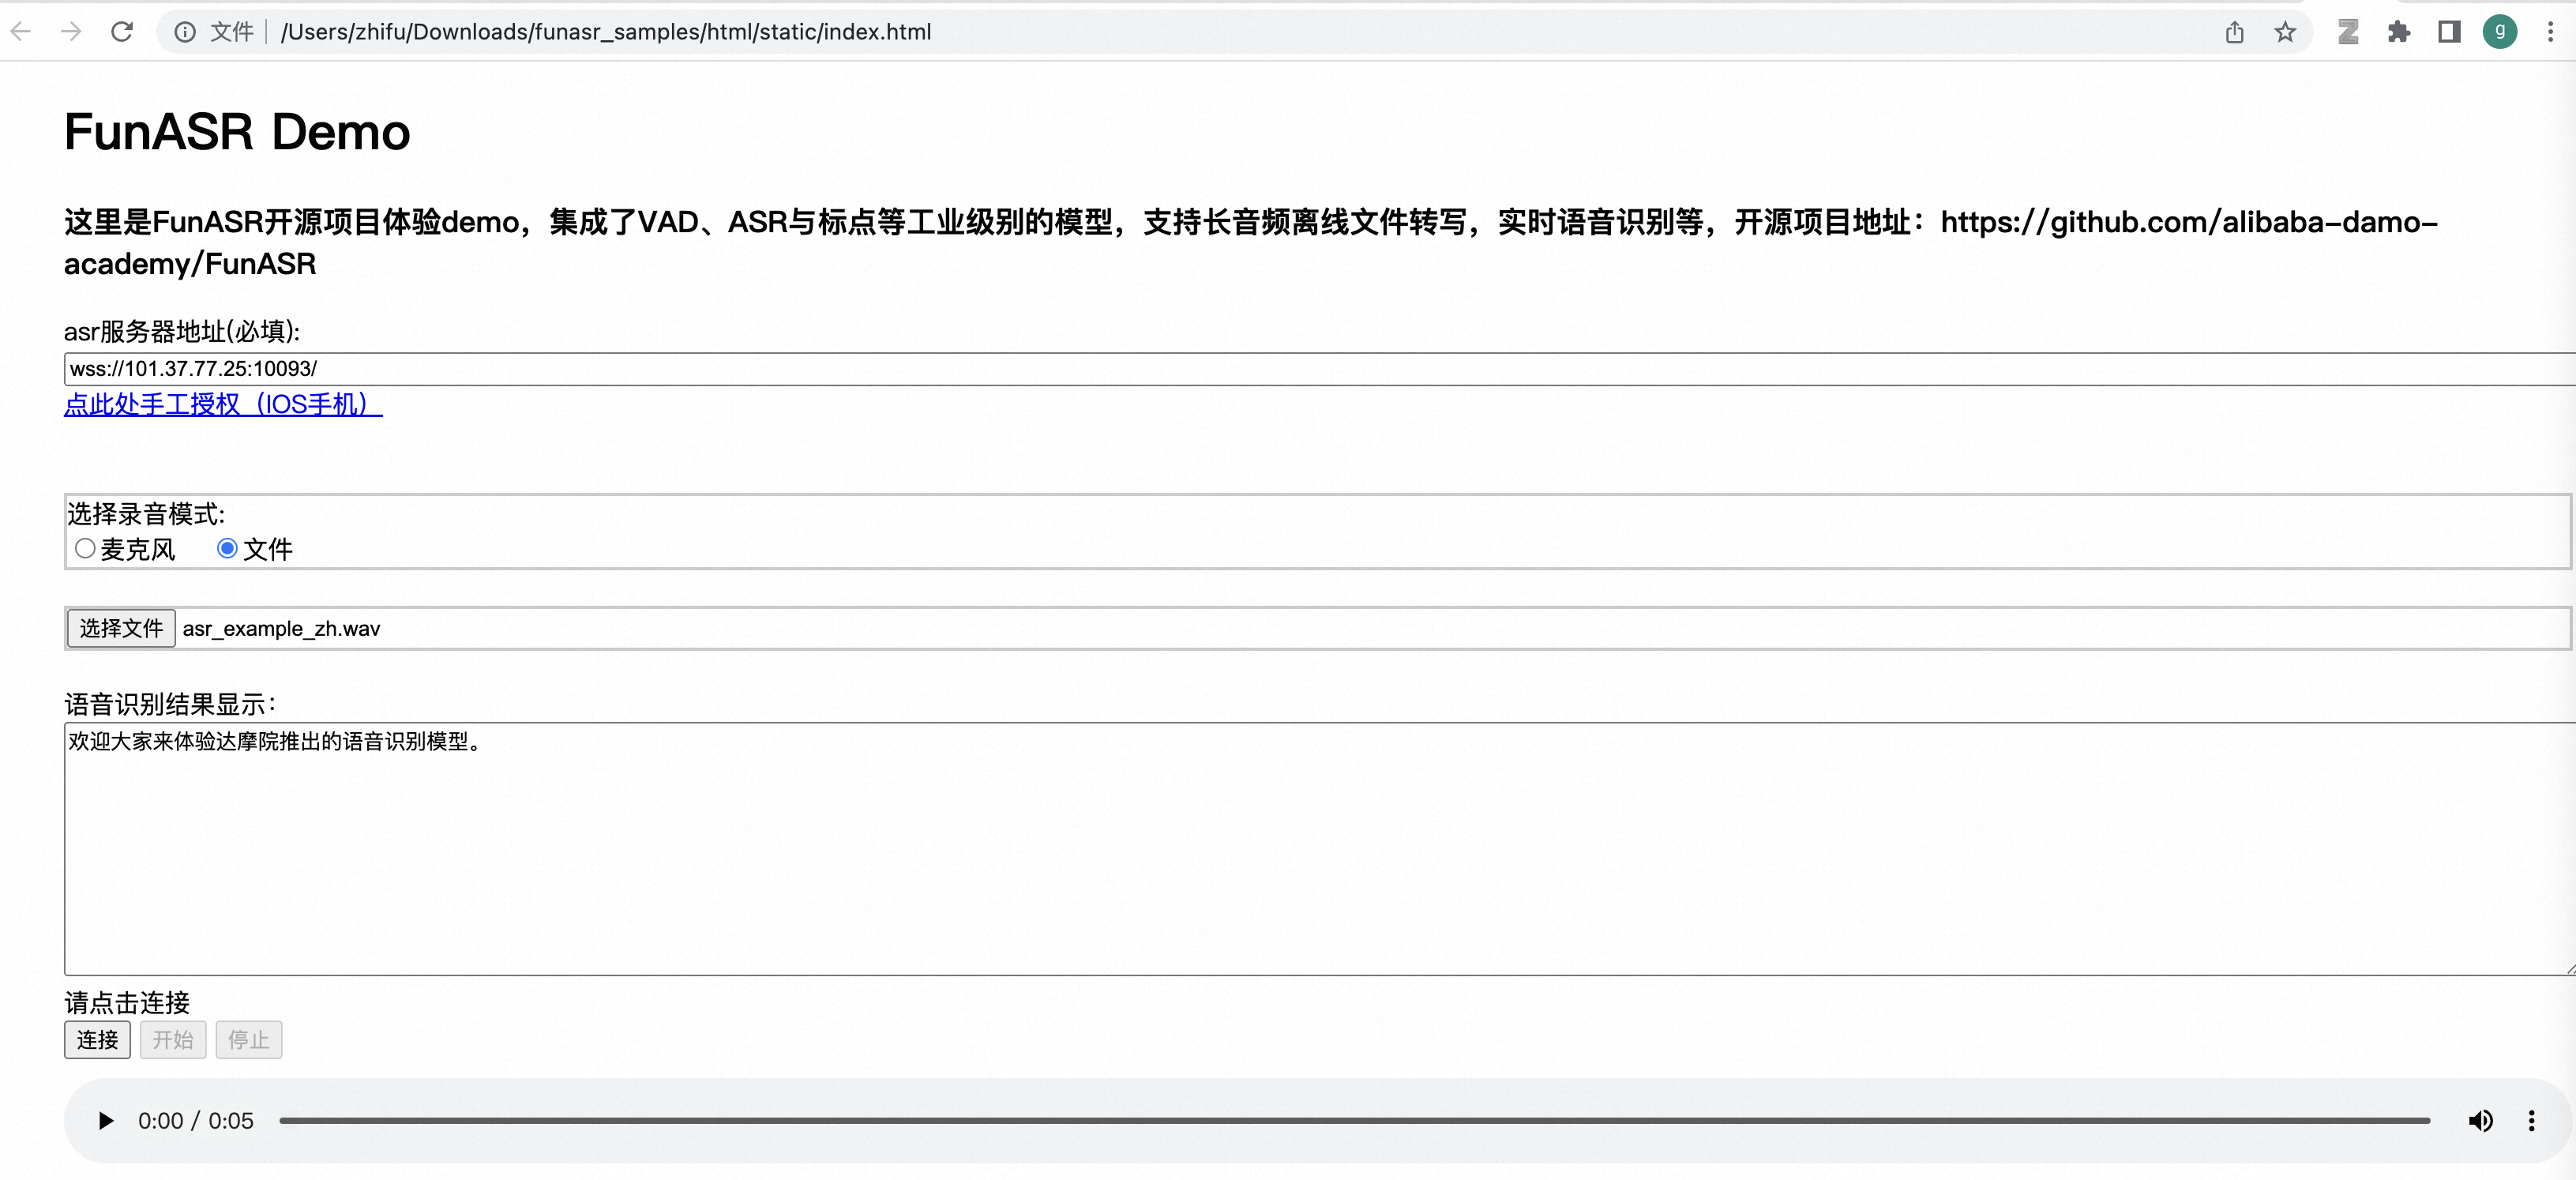Click the site info icon in address bar
The height and width of the screenshot is (1180, 2576).
click(x=185, y=32)
